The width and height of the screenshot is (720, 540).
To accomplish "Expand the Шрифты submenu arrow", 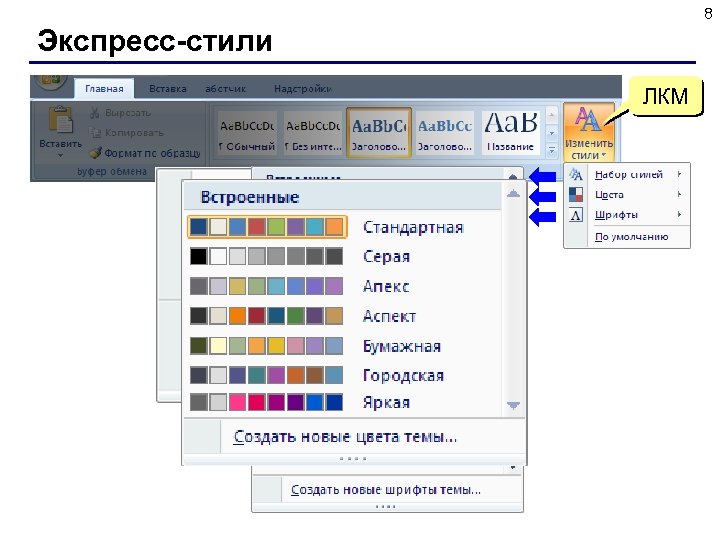I will point(679,214).
